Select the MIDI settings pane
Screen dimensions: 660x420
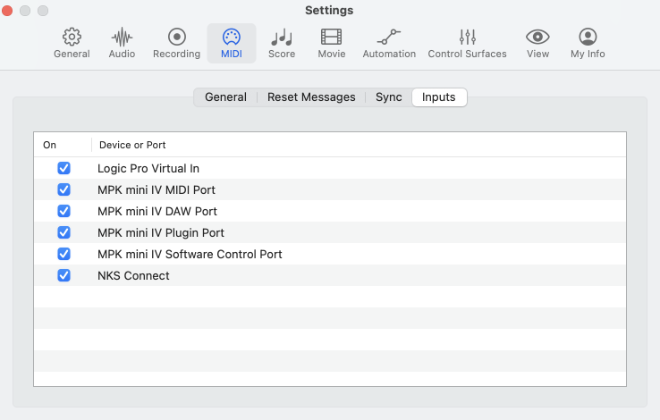click(x=232, y=43)
